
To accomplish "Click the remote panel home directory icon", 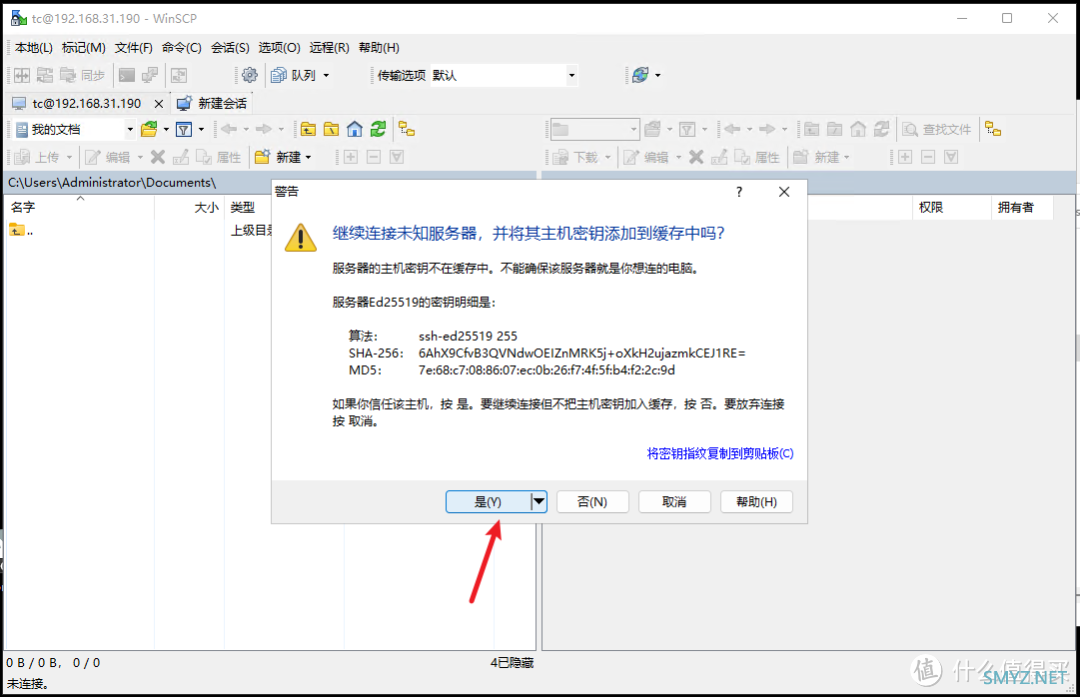I will click(858, 129).
